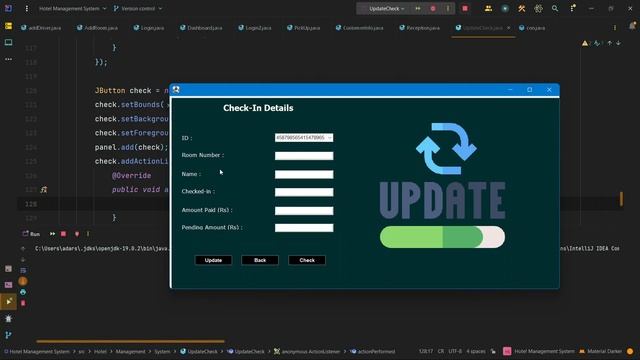Go to previous highlighted problem arrow
Viewport: 640px width, 360px height.
coord(609,43)
